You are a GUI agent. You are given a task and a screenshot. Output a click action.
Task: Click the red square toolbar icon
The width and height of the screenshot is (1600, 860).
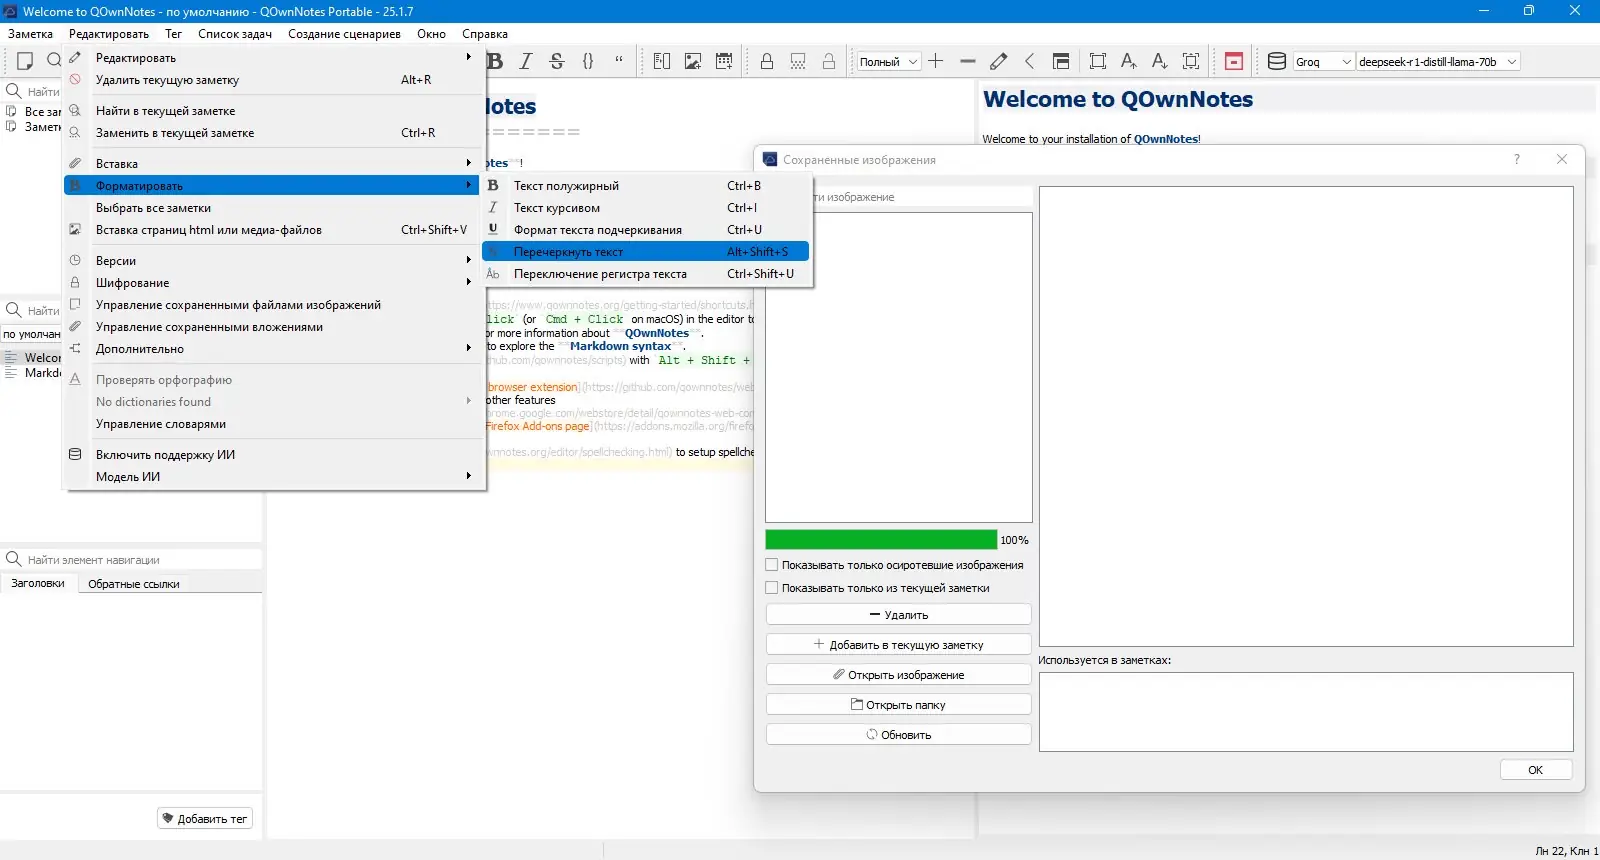pos(1234,61)
